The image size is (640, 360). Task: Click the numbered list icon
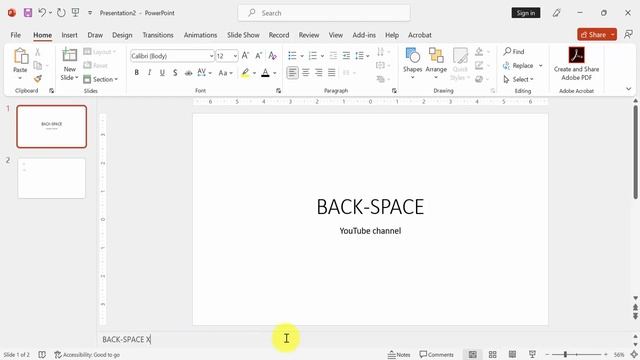[x=313, y=56]
